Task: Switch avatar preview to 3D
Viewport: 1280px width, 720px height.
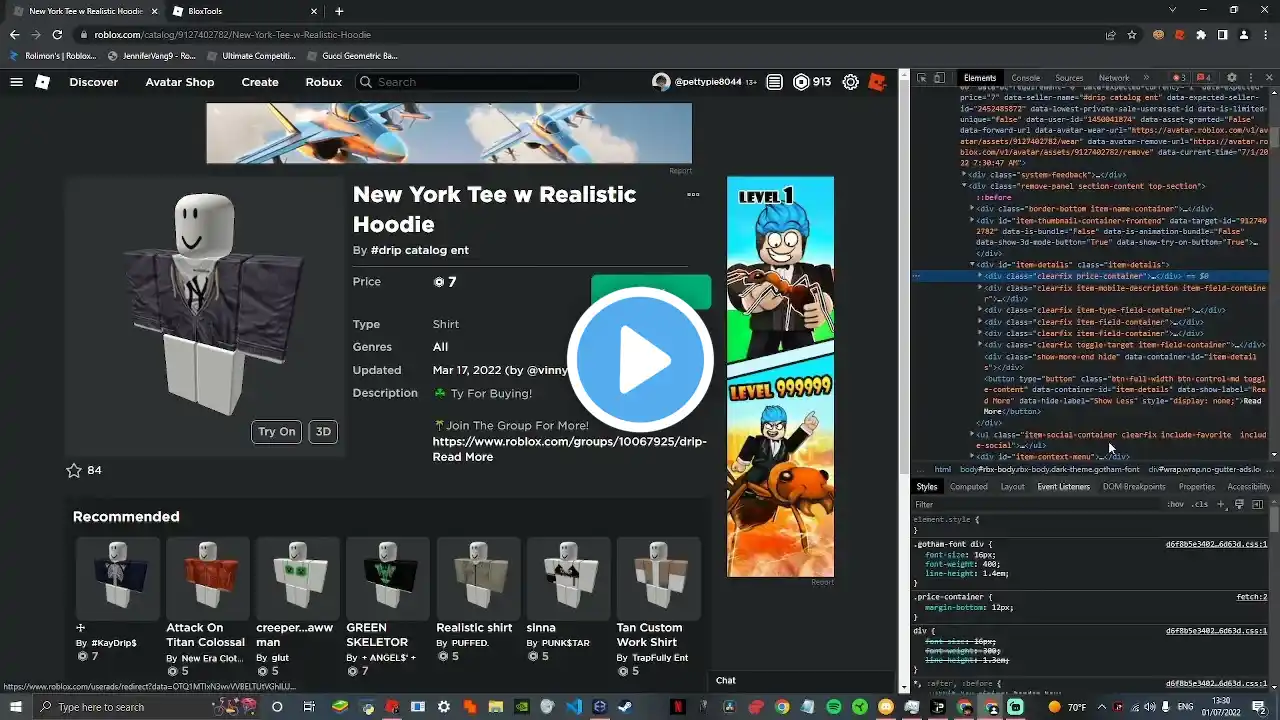Action: 323,432
